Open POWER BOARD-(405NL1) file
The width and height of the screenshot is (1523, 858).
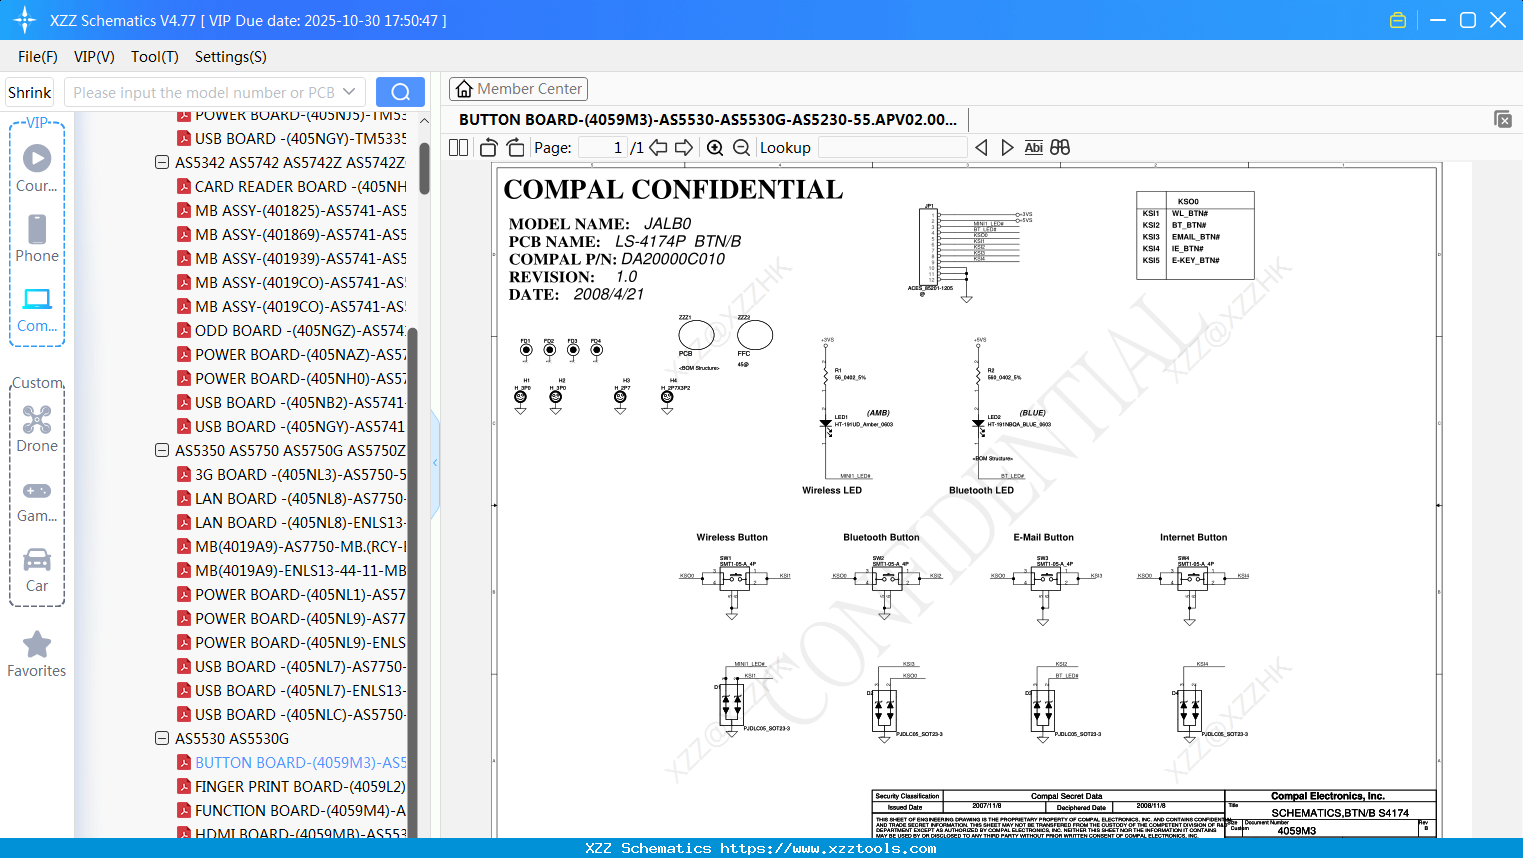[x=300, y=594]
